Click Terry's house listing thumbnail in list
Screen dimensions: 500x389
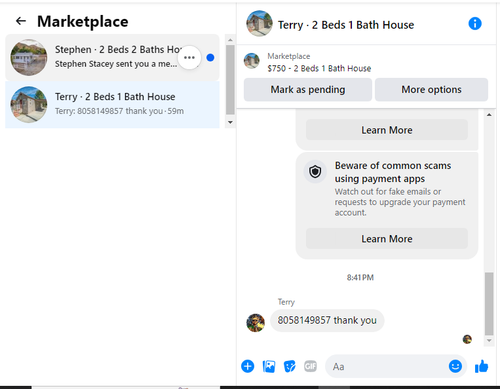pos(29,104)
